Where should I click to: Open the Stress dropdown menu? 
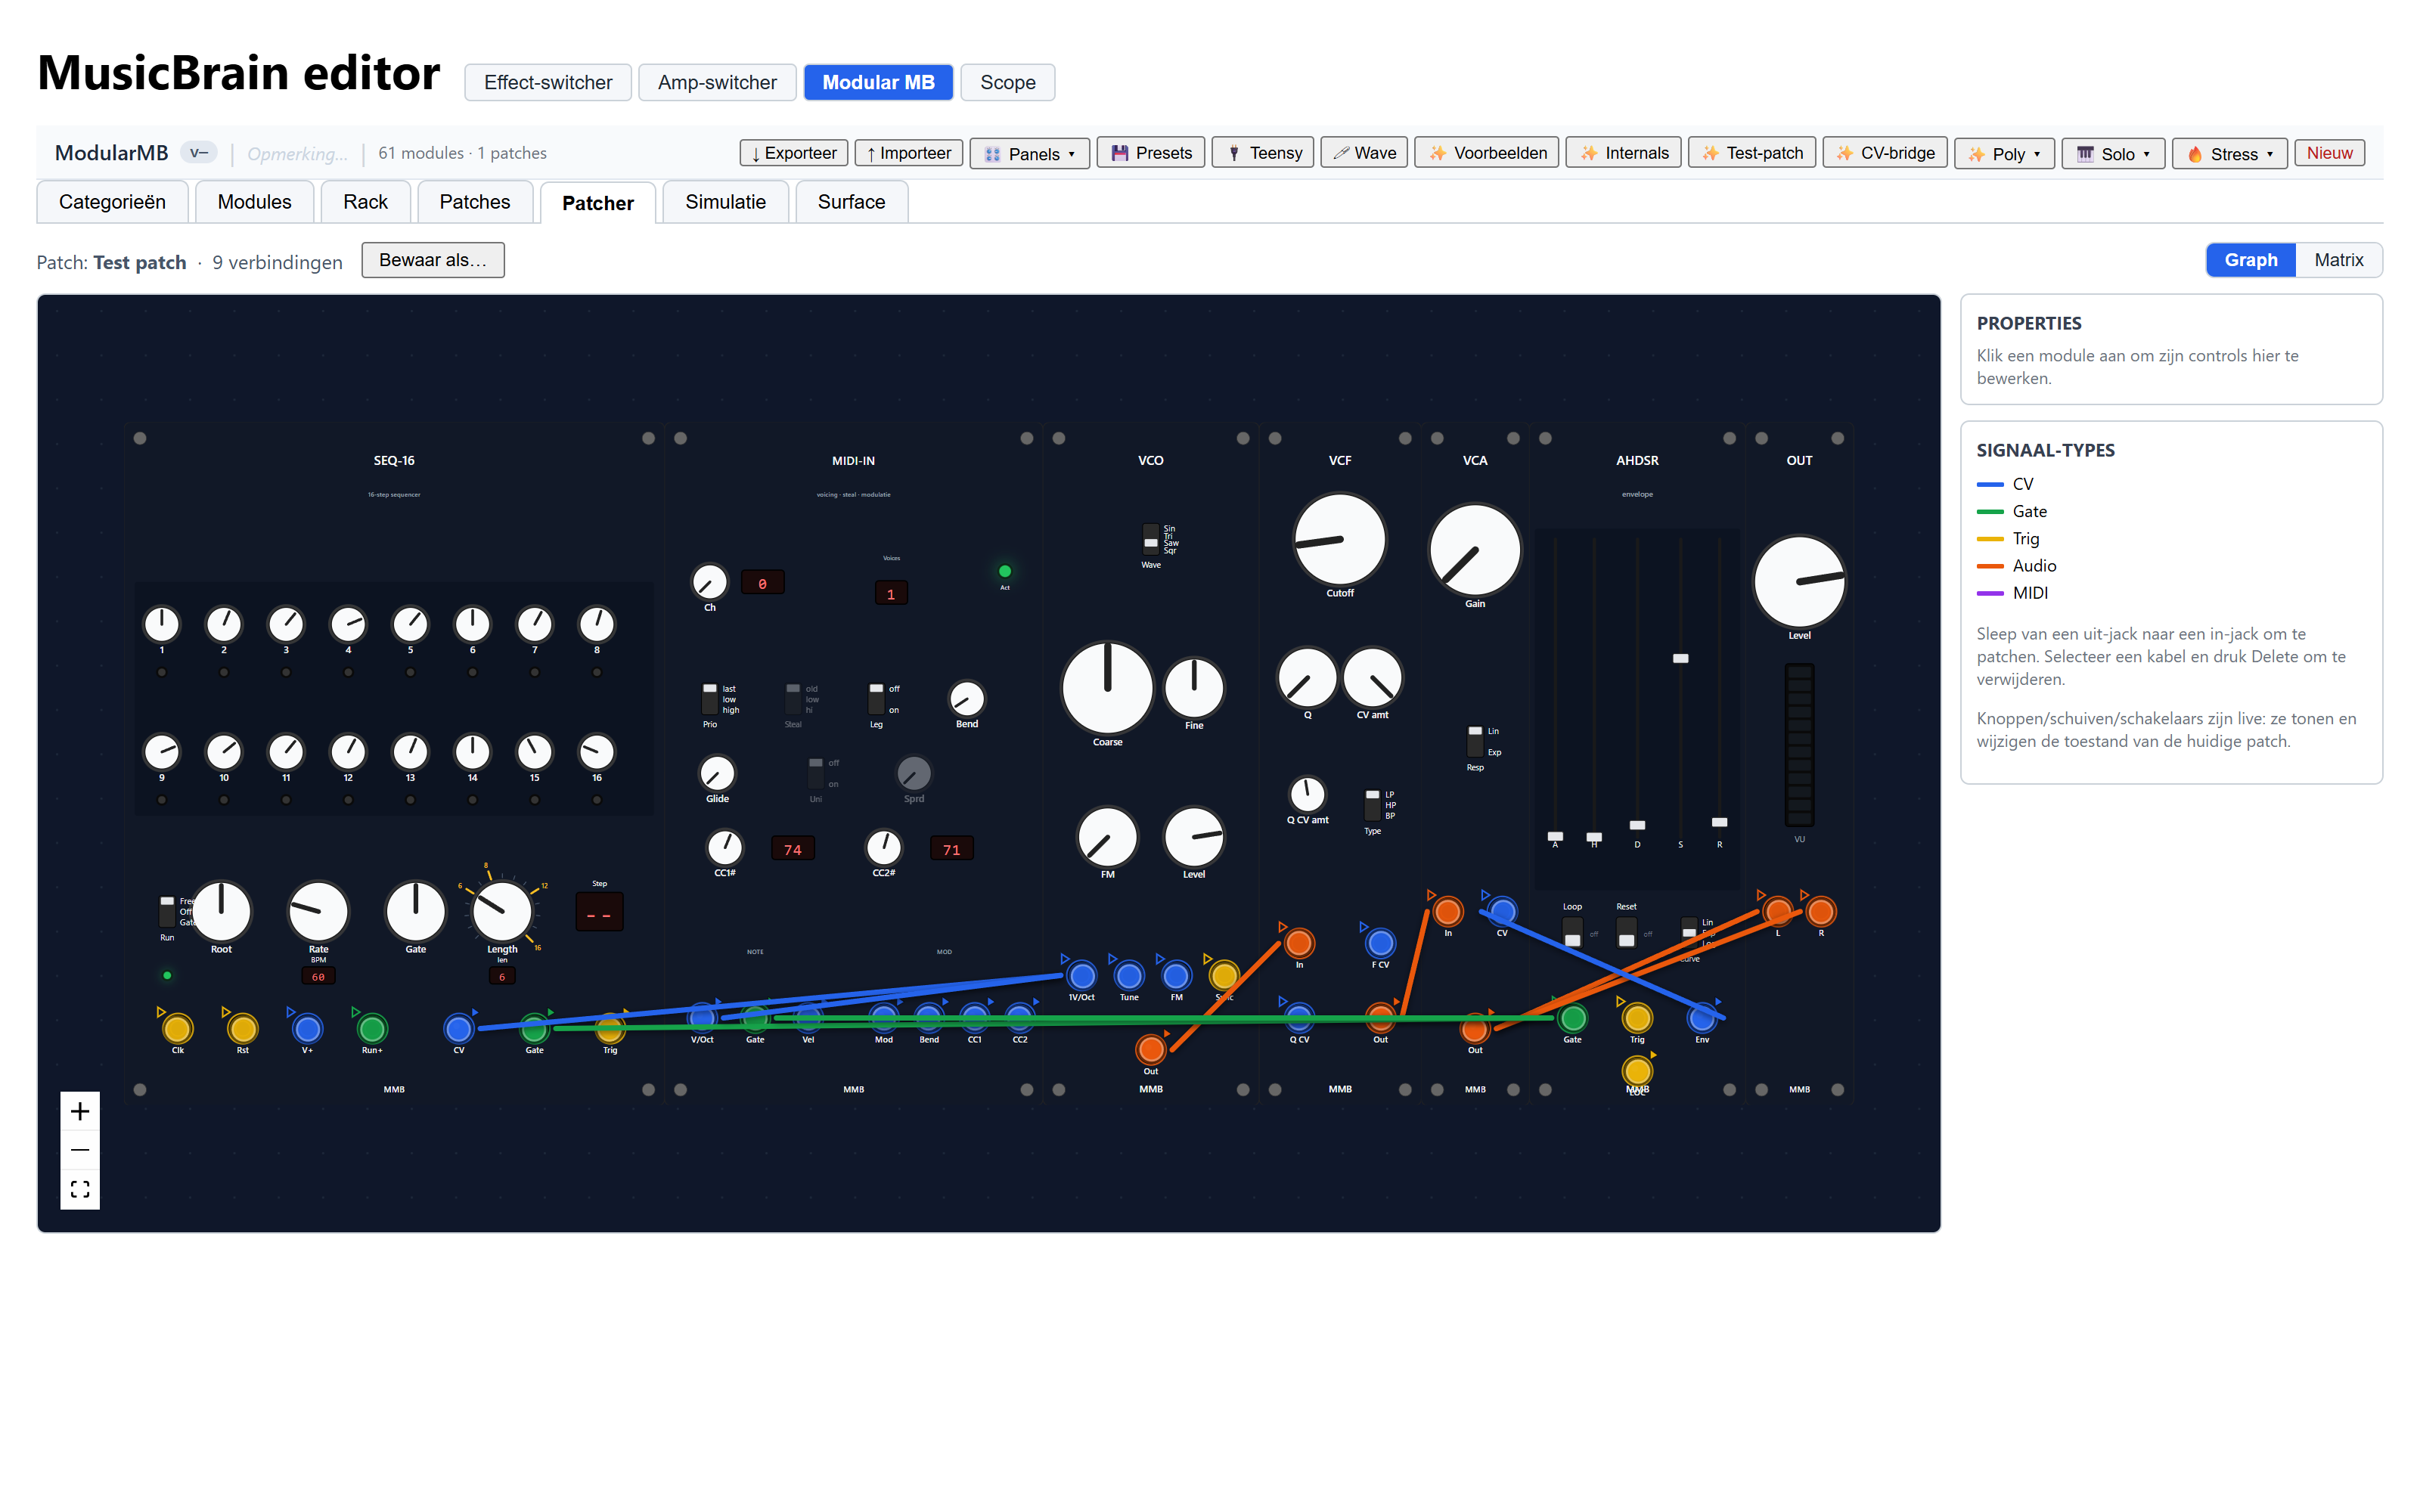2229,153
